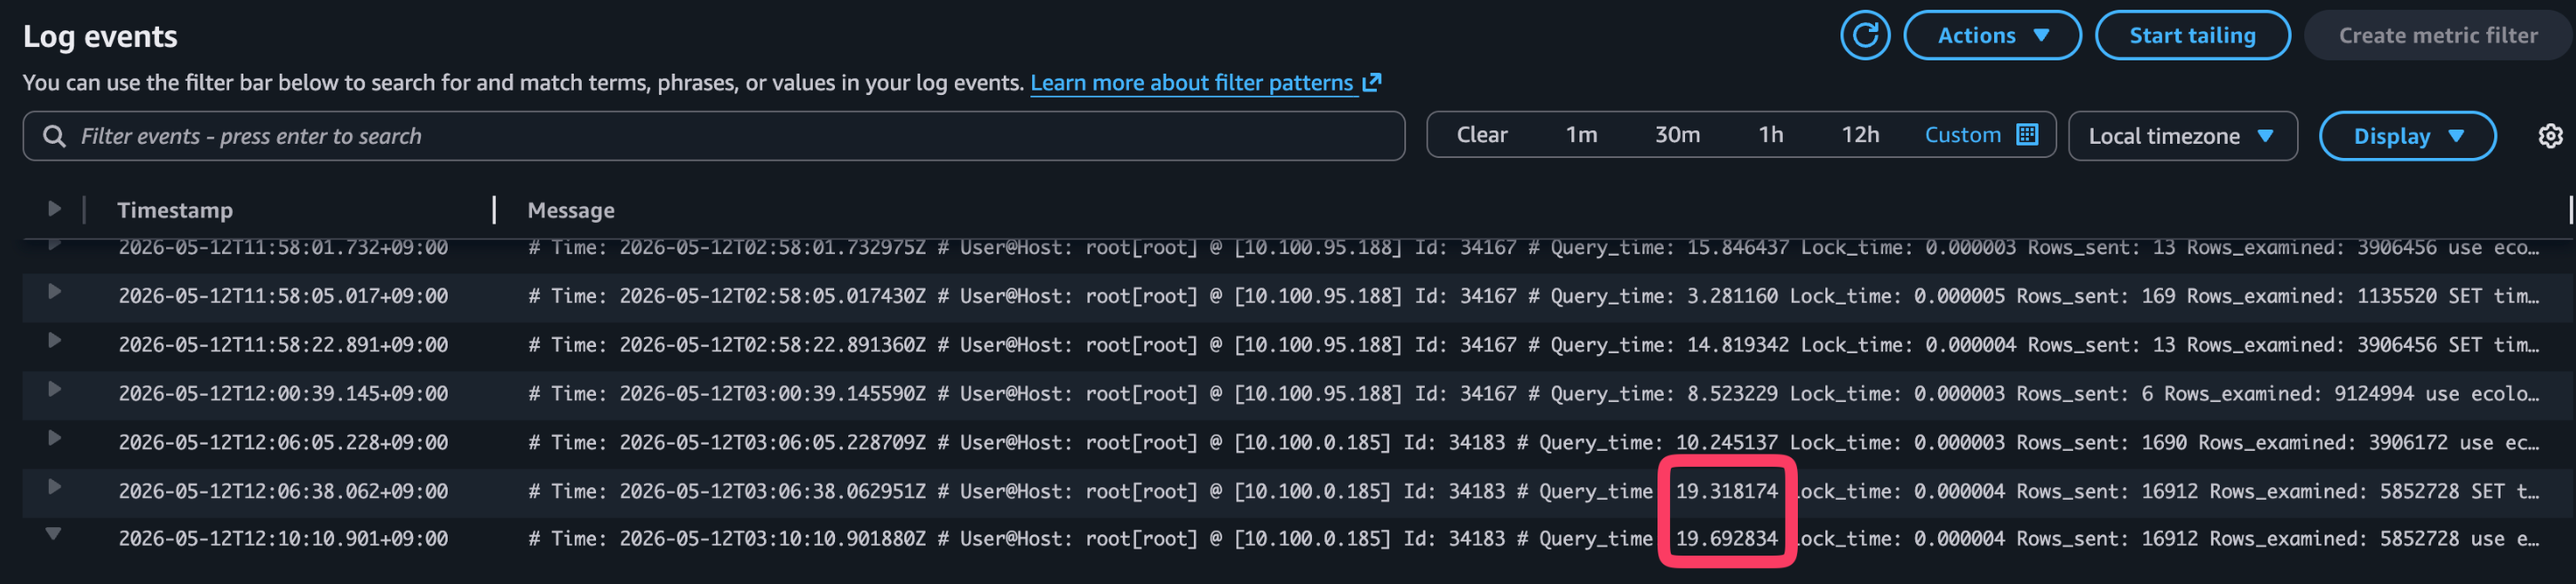Image resolution: width=2576 pixels, height=584 pixels.
Task: Click the calendar icon beside Custom
Action: pos(2027,135)
